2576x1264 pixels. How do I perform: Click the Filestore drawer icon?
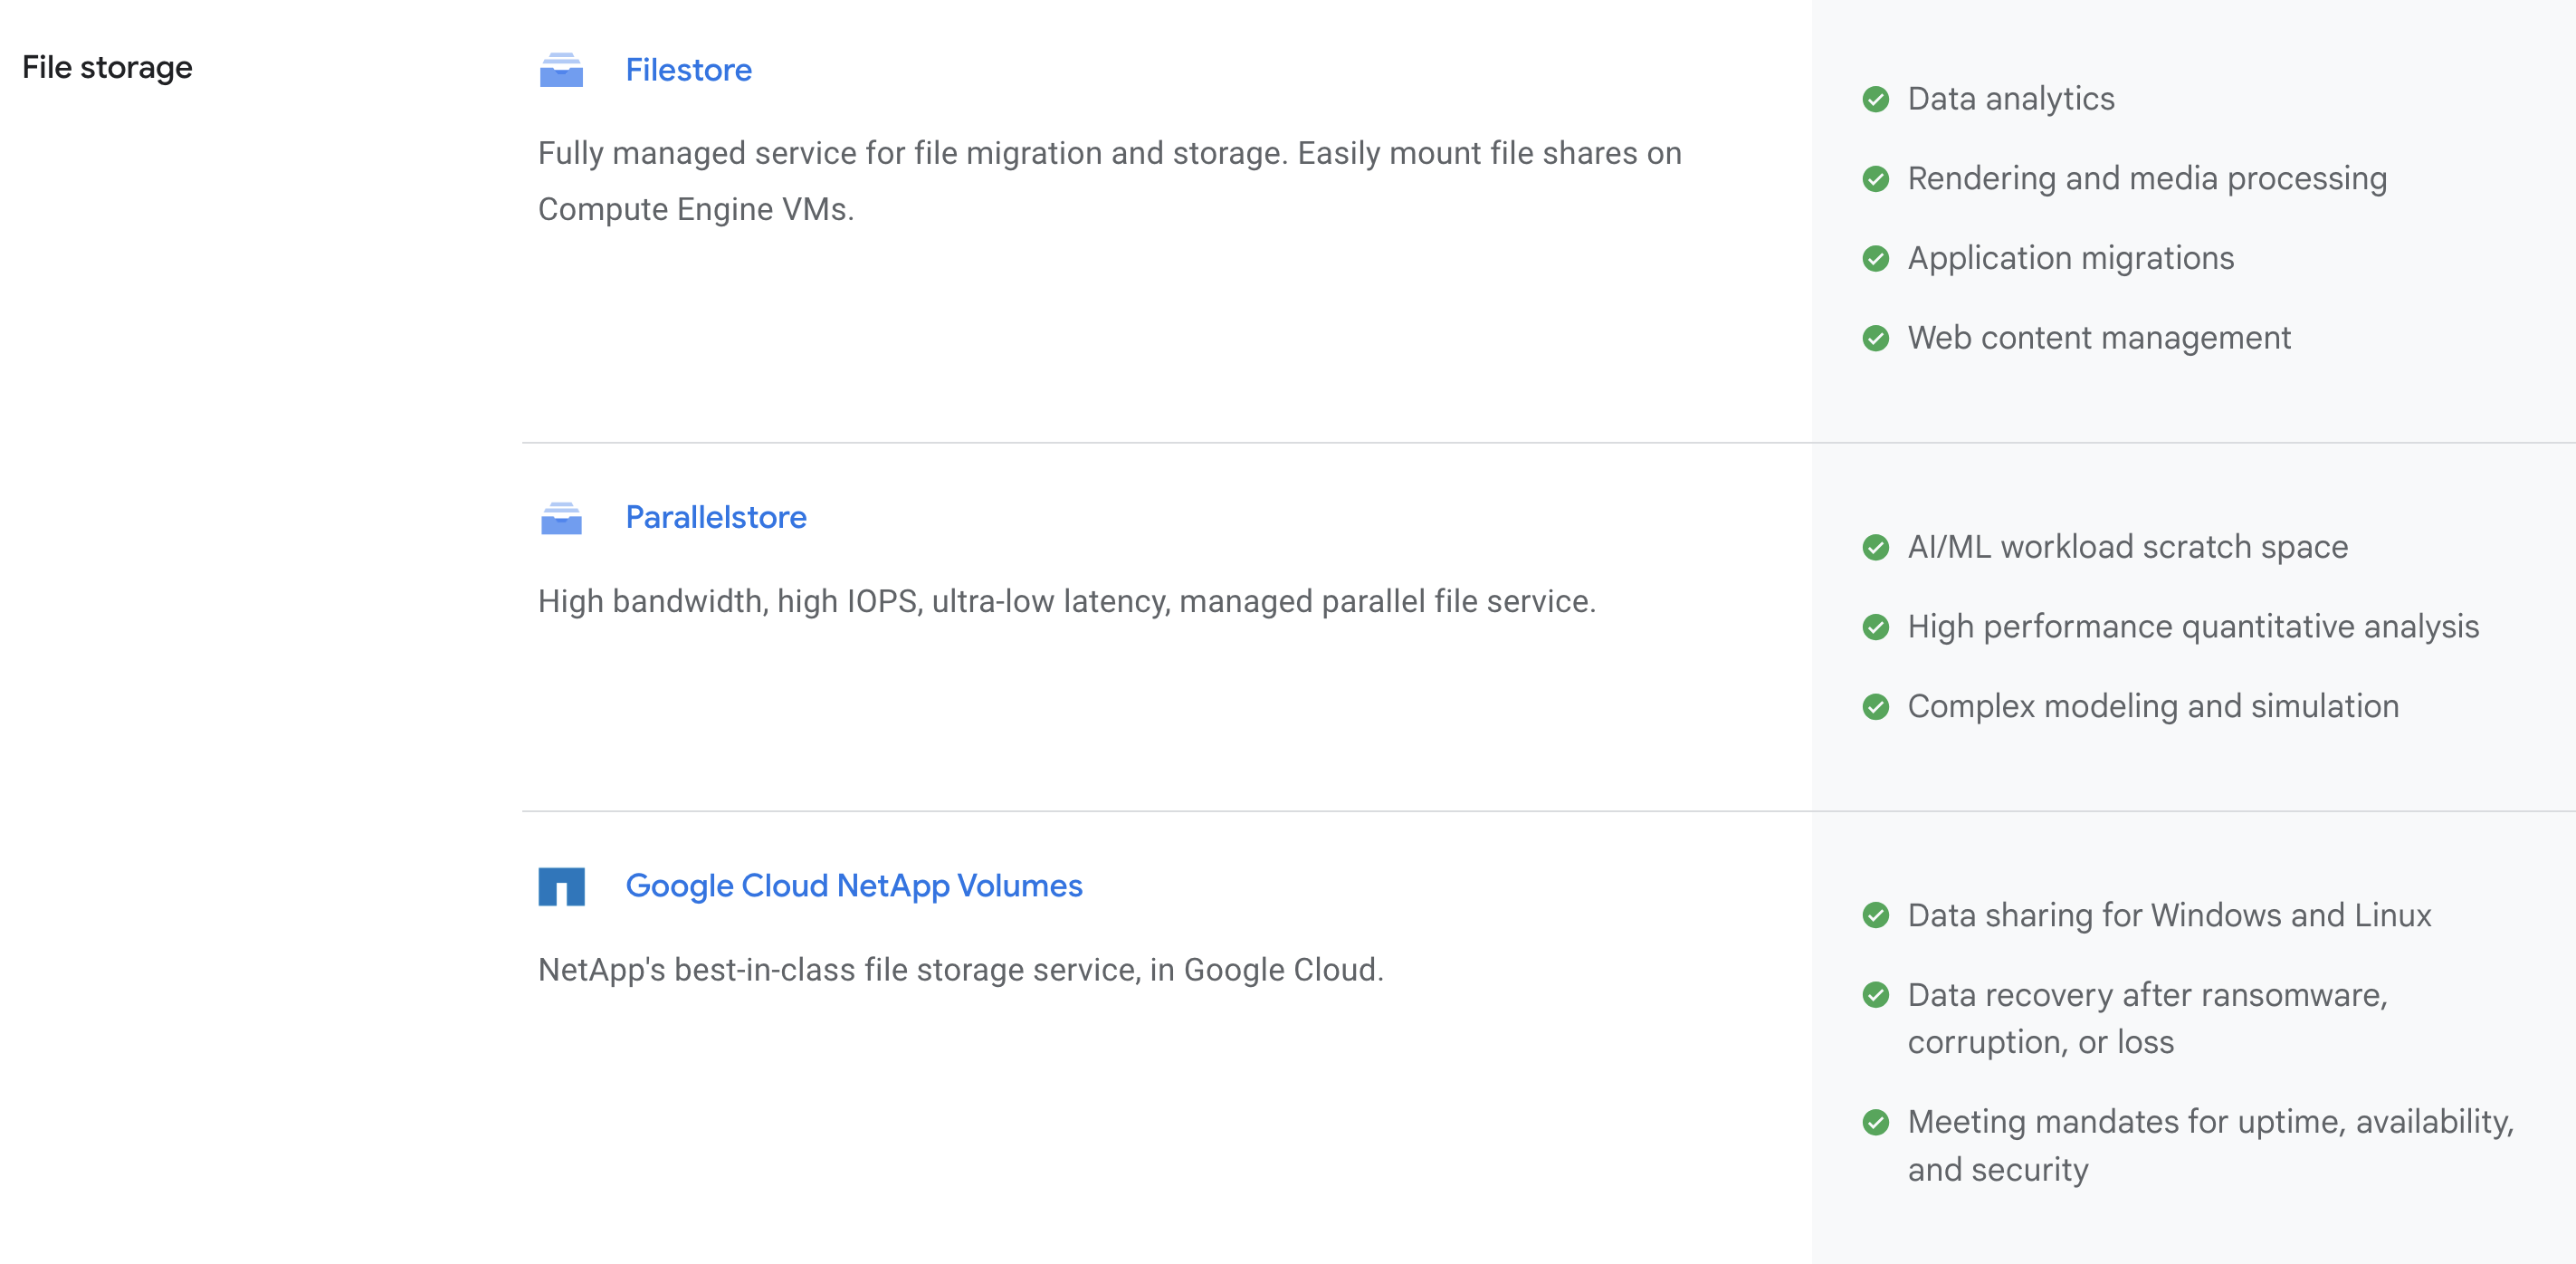(561, 70)
